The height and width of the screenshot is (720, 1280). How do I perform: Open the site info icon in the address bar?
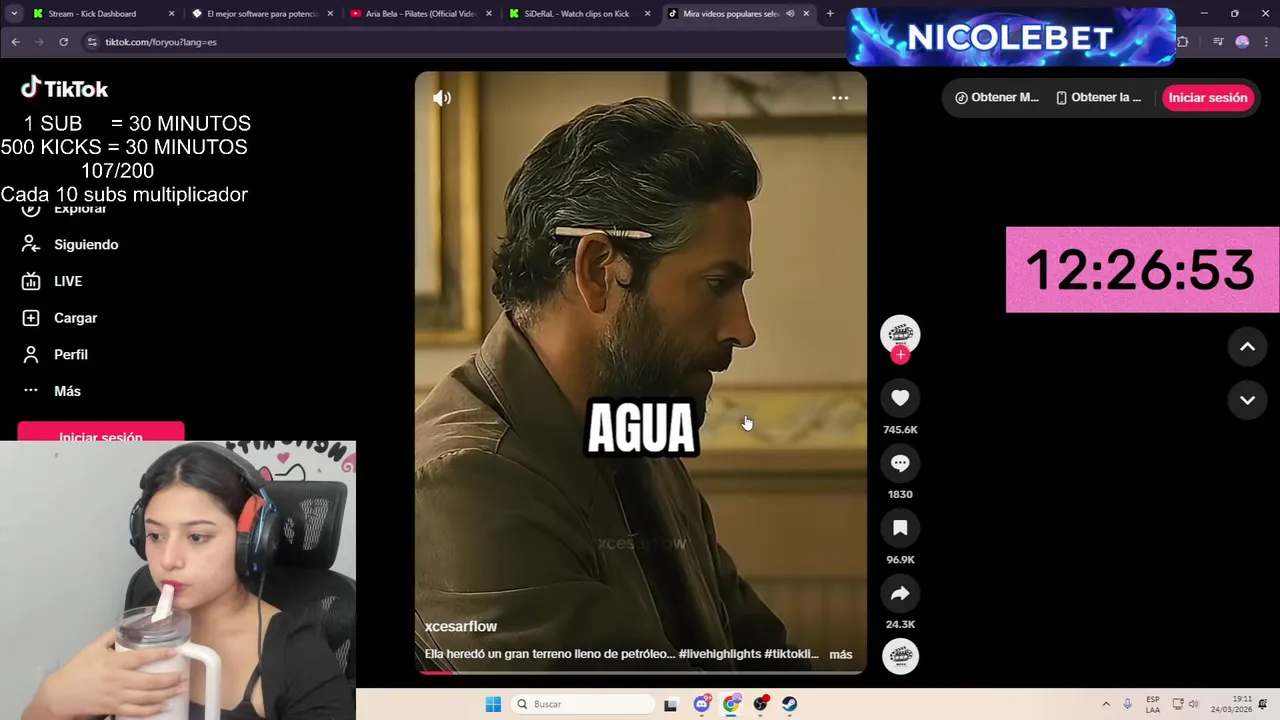(x=92, y=42)
